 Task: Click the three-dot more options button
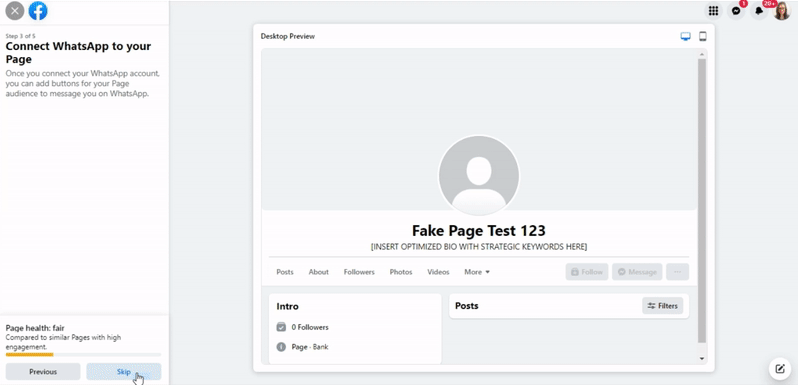click(x=677, y=272)
